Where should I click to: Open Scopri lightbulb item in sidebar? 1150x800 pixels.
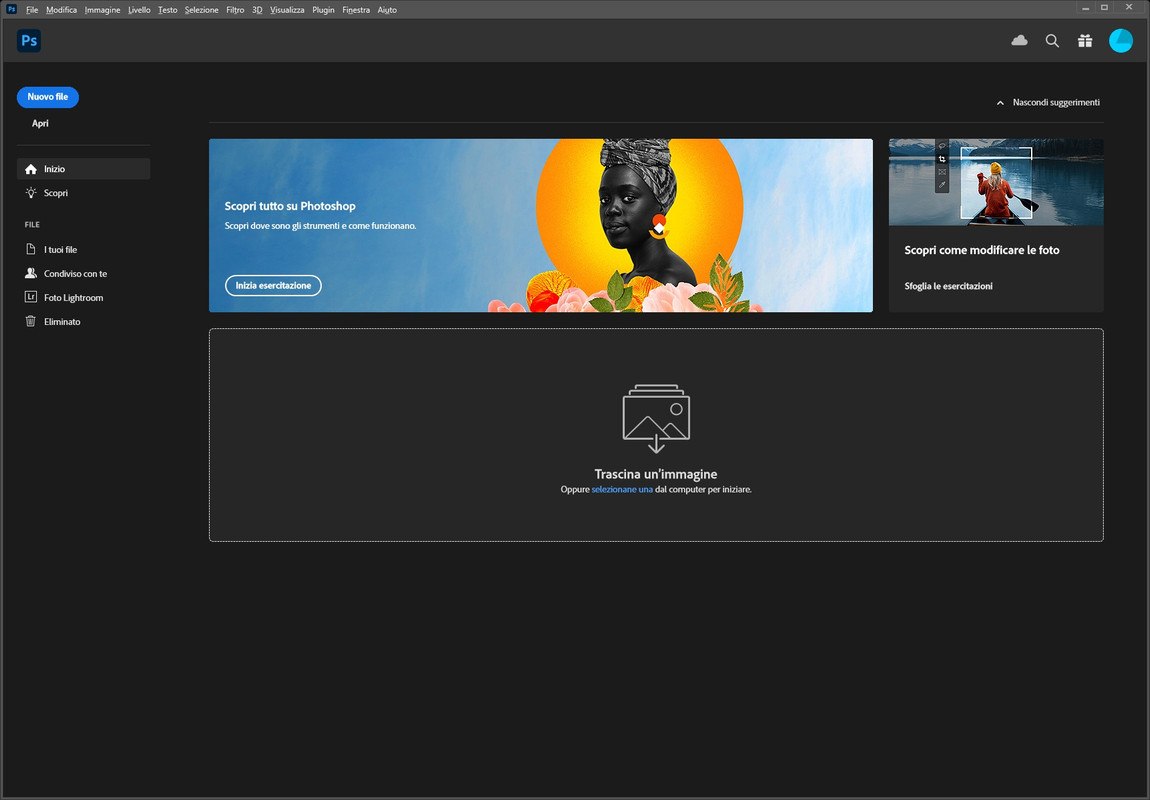click(x=56, y=193)
